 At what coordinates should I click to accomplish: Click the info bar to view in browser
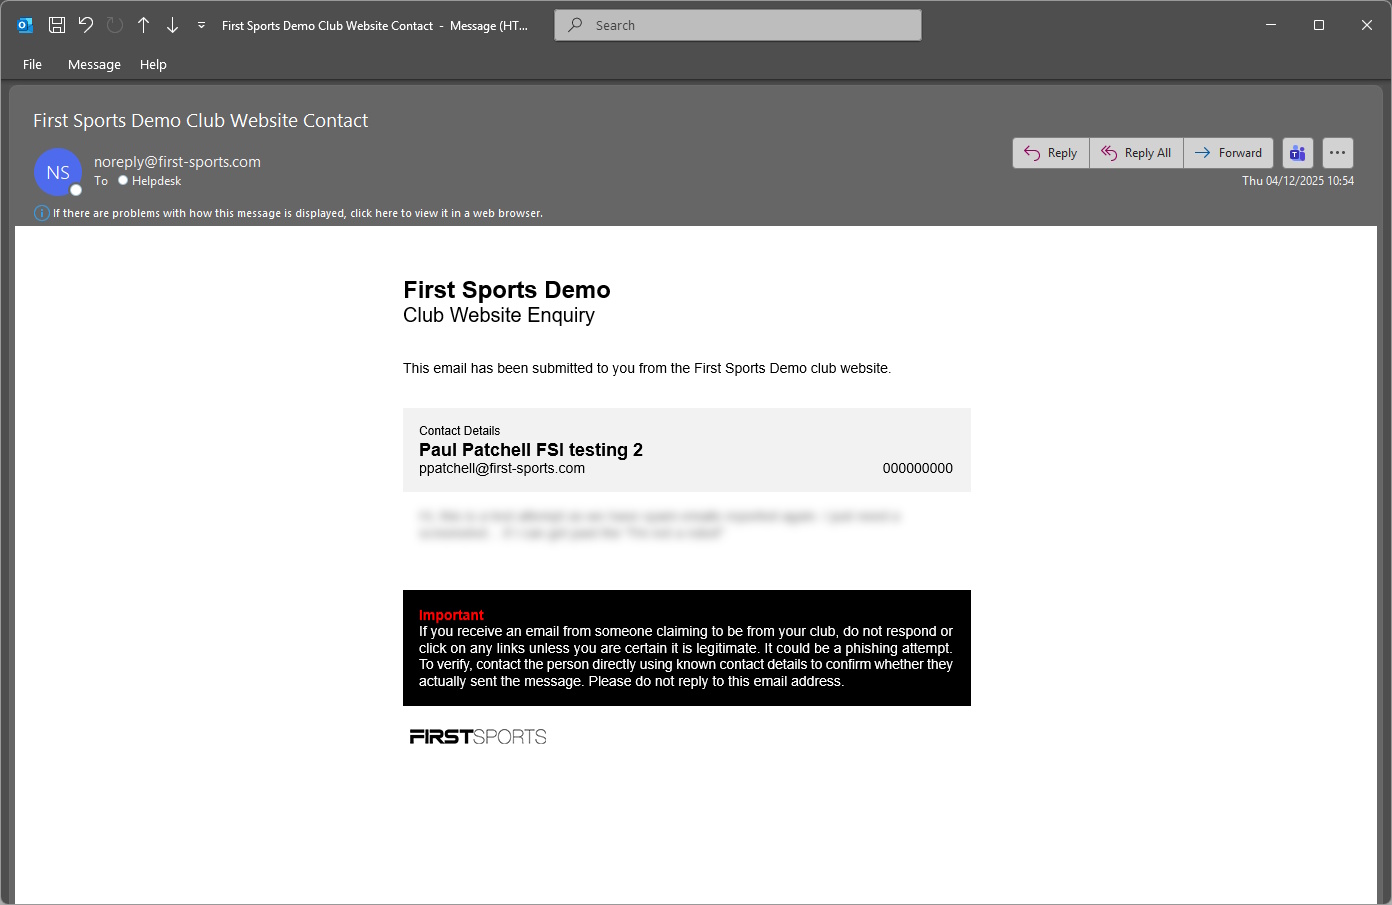click(298, 213)
